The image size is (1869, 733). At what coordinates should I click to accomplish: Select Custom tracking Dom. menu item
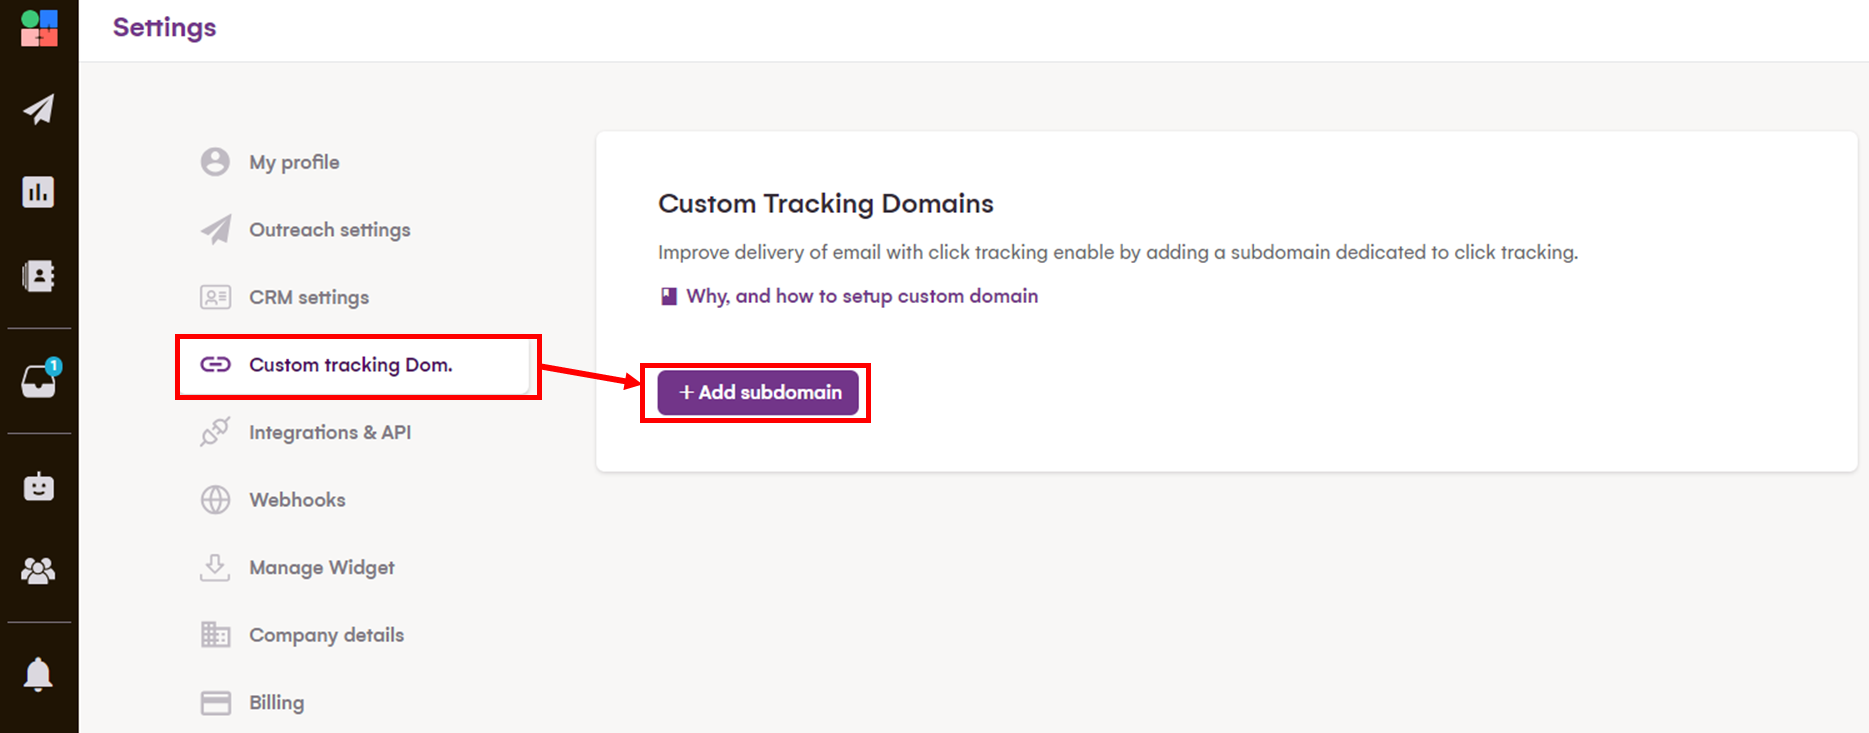(350, 365)
